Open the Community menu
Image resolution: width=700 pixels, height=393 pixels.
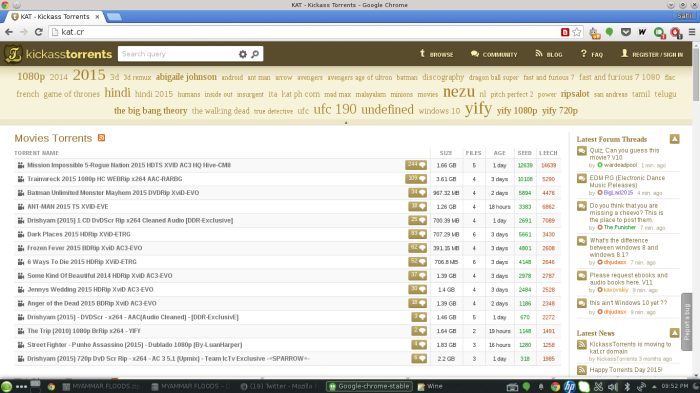(494, 54)
